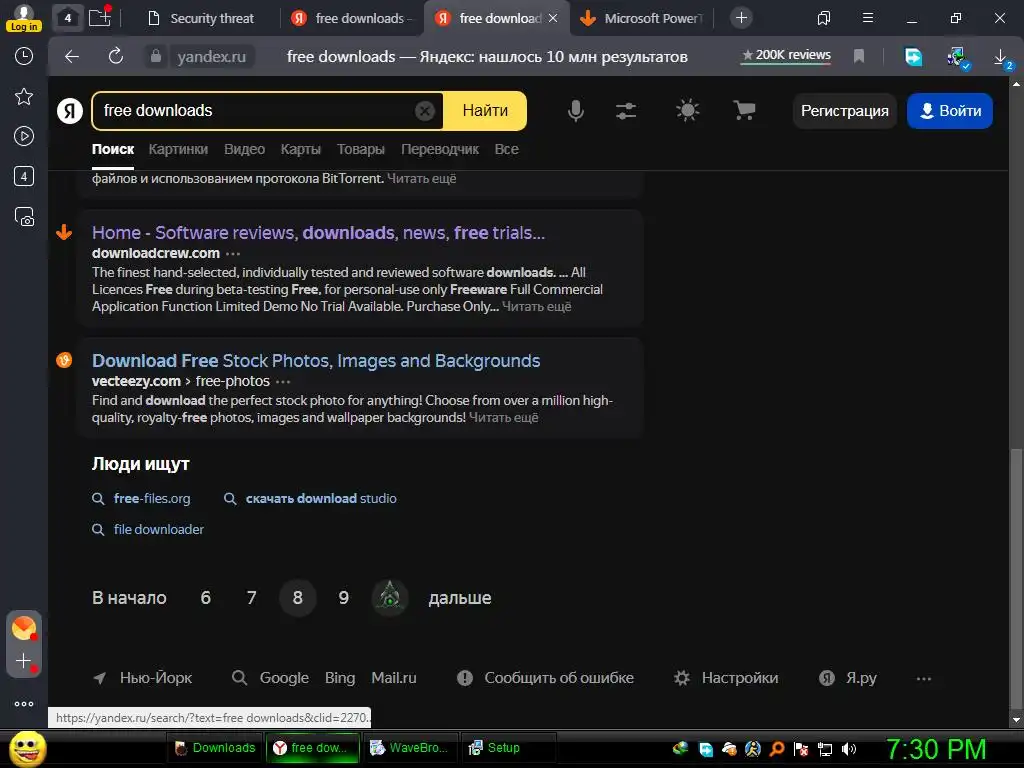This screenshot has height=768, width=1024.
Task: Open Downloads window from the taskbar
Action: click(x=215, y=748)
